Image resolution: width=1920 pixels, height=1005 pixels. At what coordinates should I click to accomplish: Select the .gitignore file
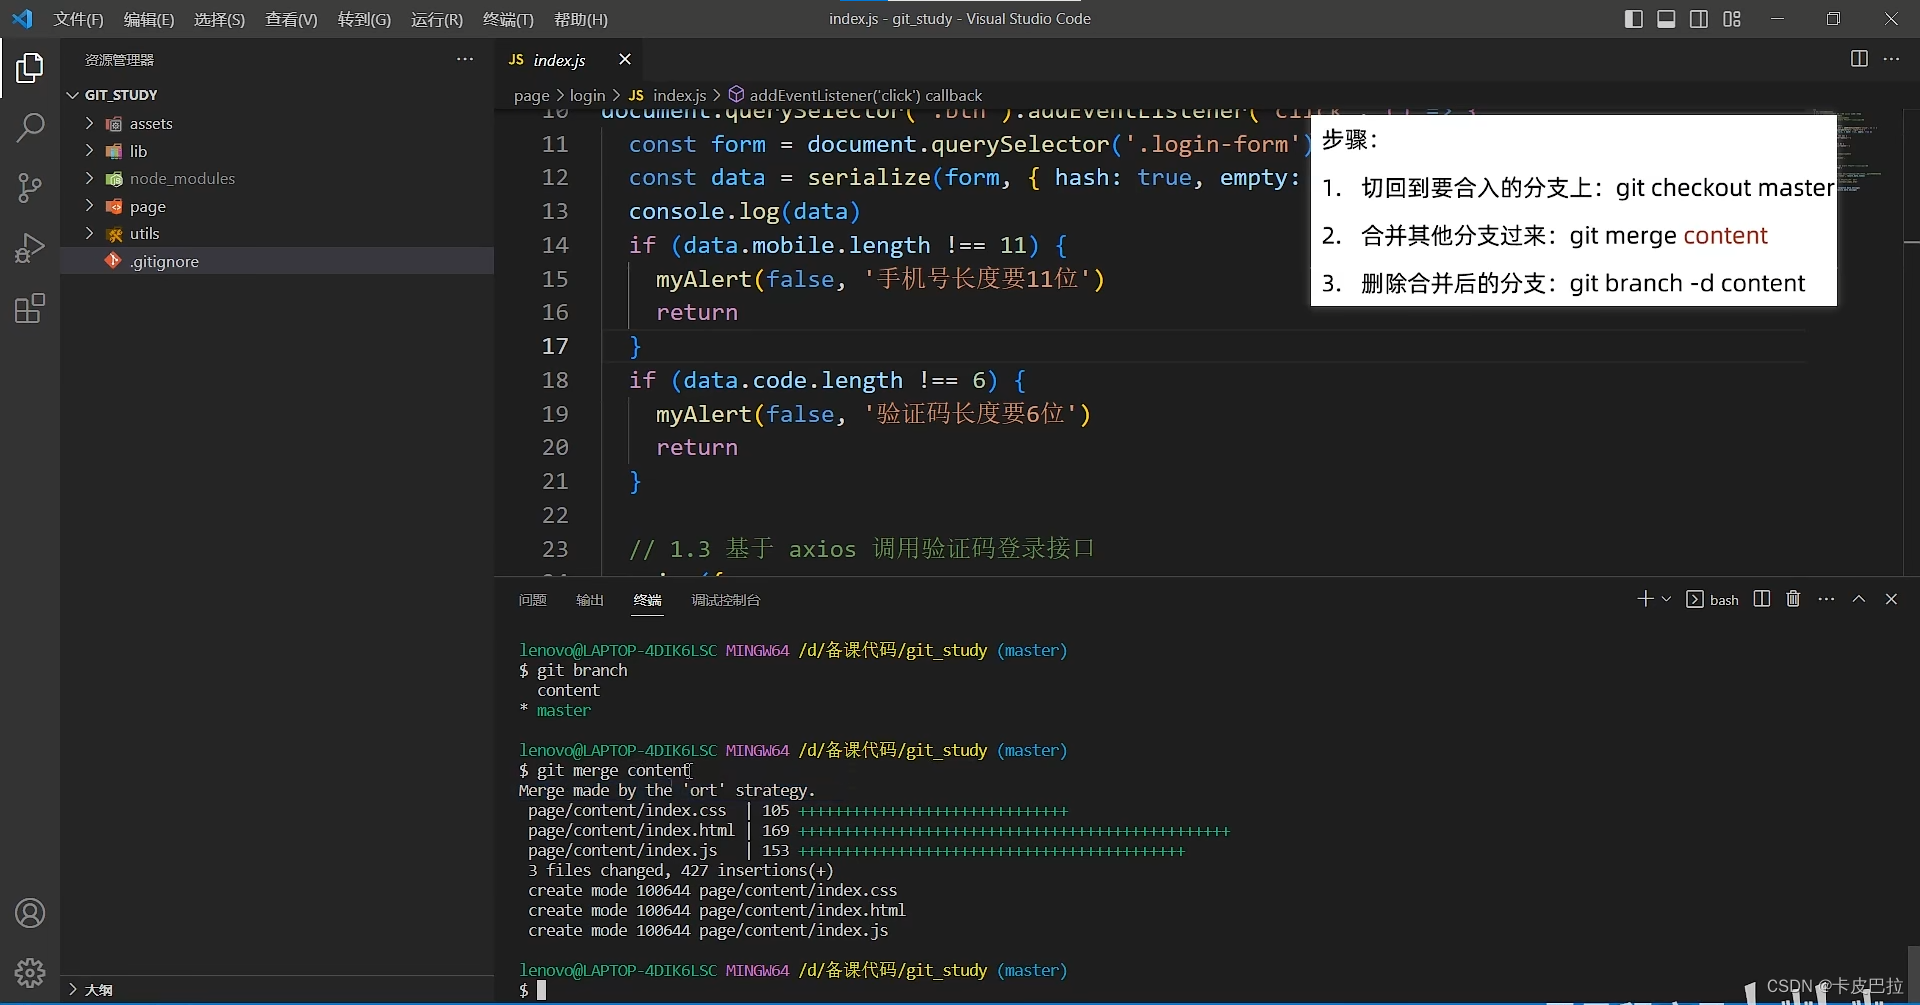point(277,261)
